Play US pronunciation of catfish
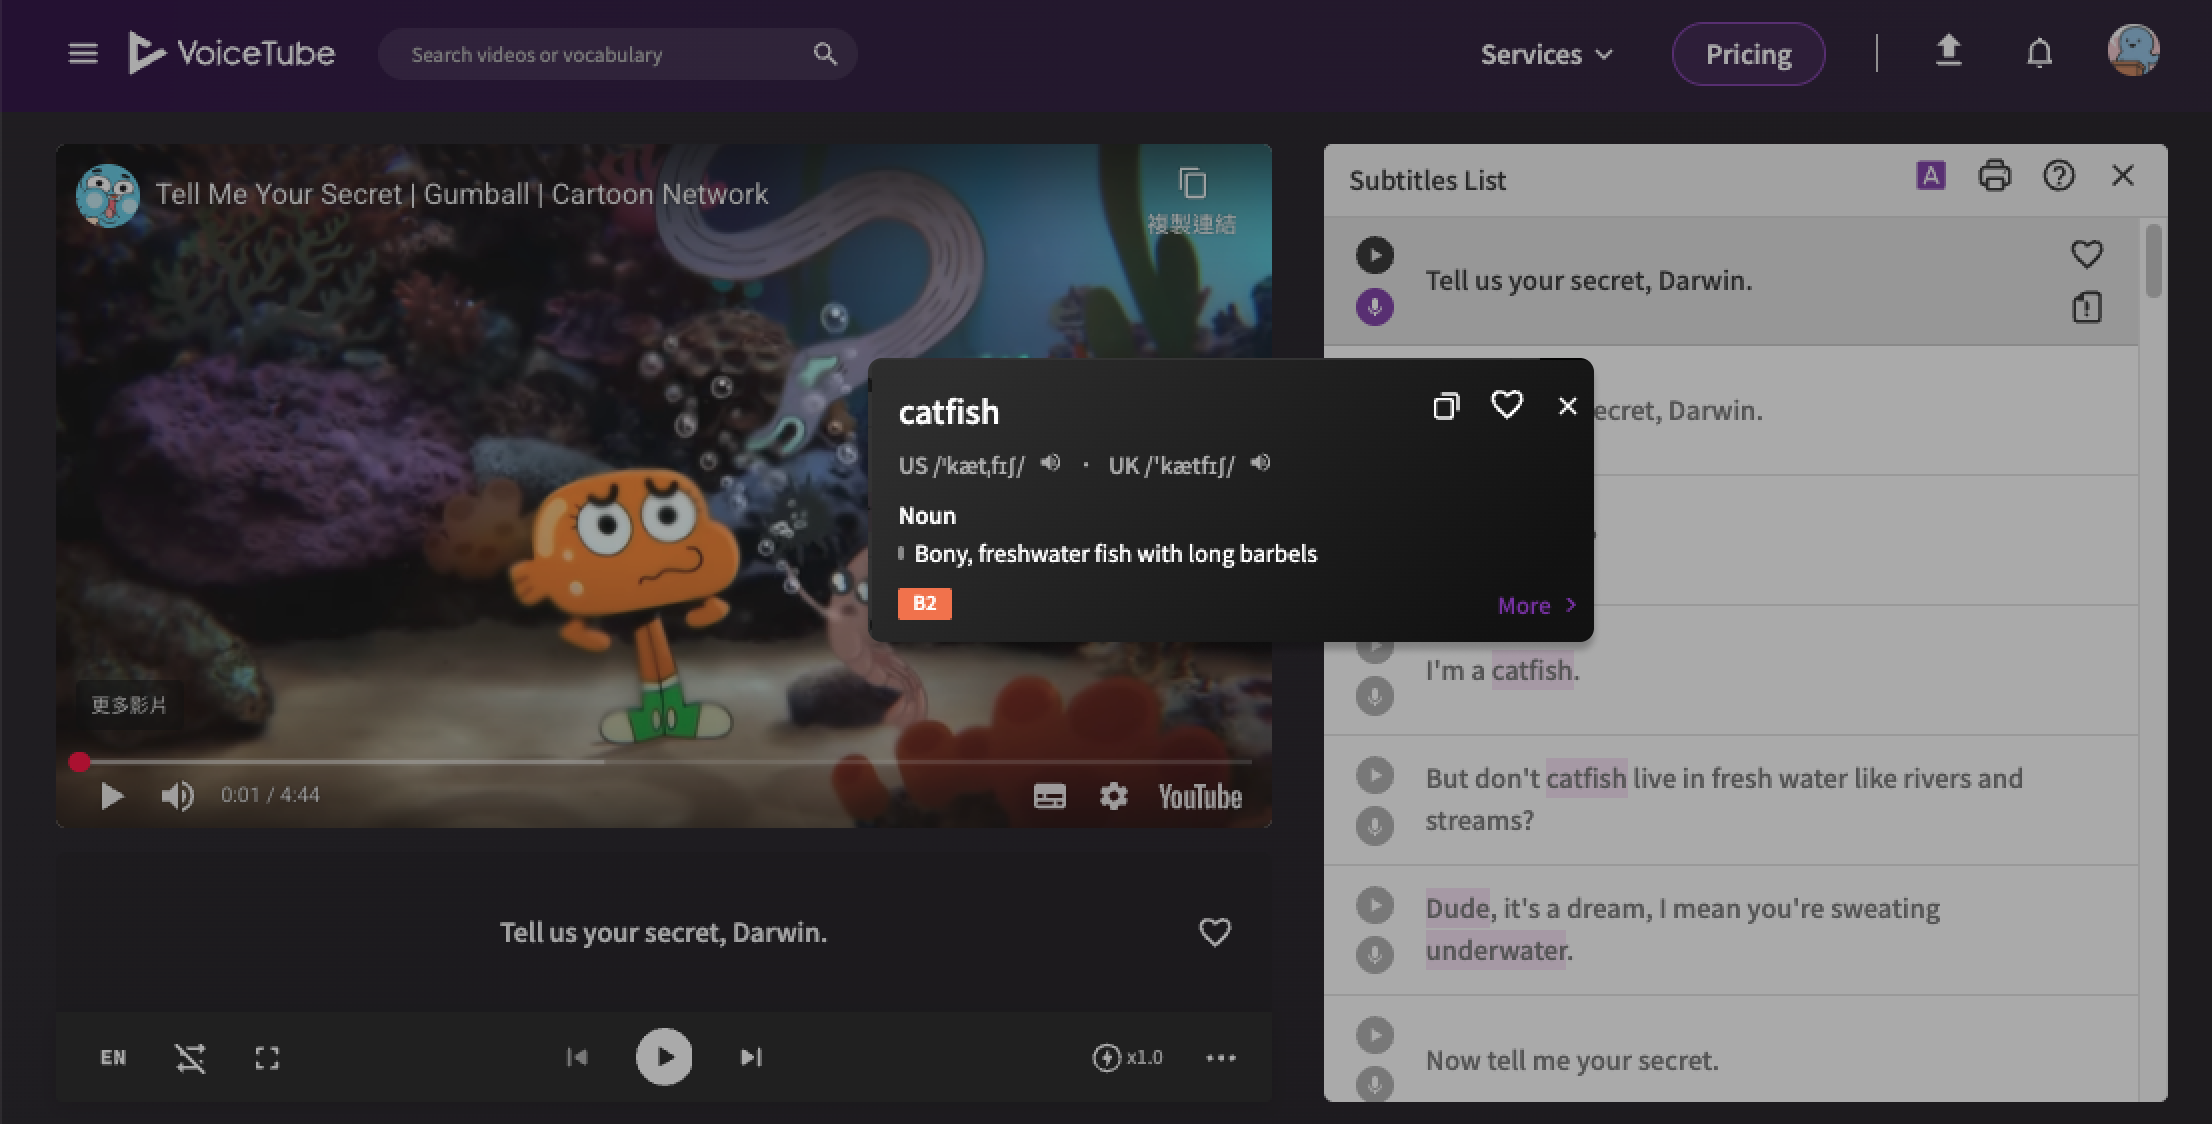Screen dimensions: 2212x1124 tap(1050, 463)
